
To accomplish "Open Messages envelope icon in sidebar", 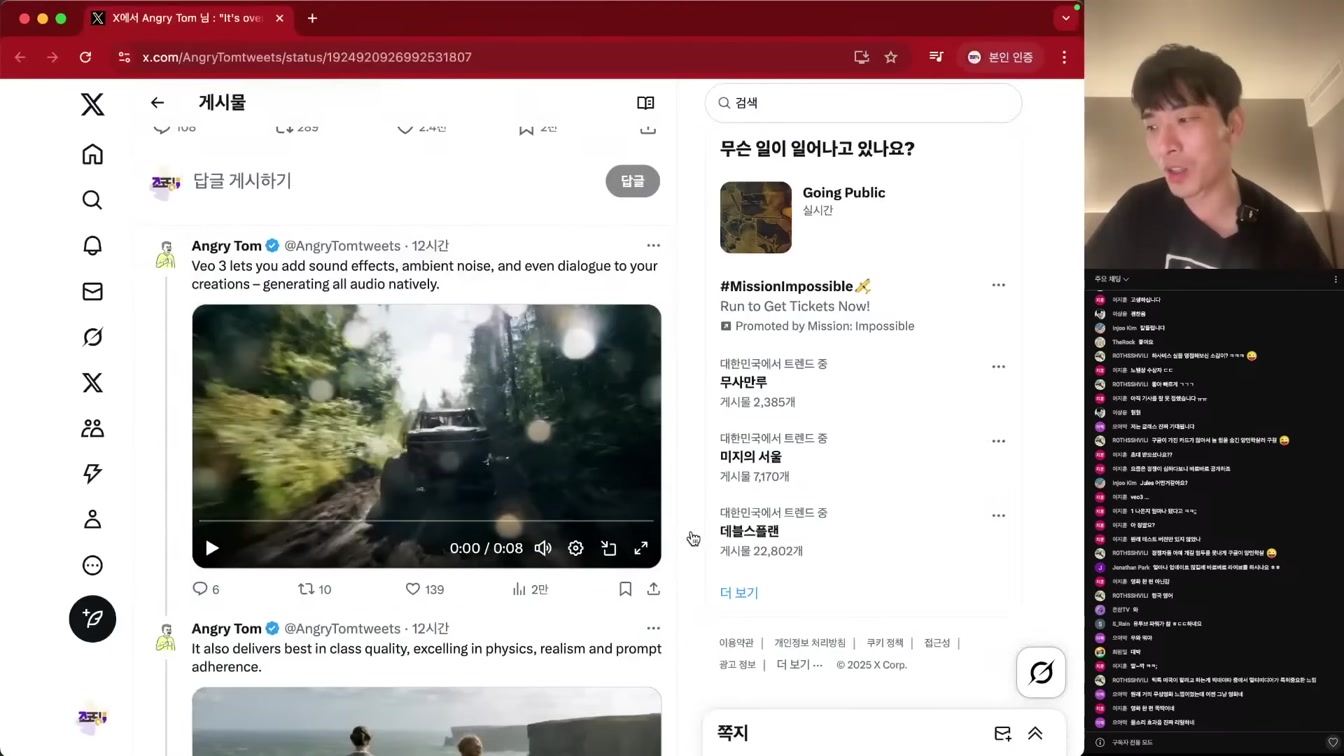I will click(x=92, y=291).
